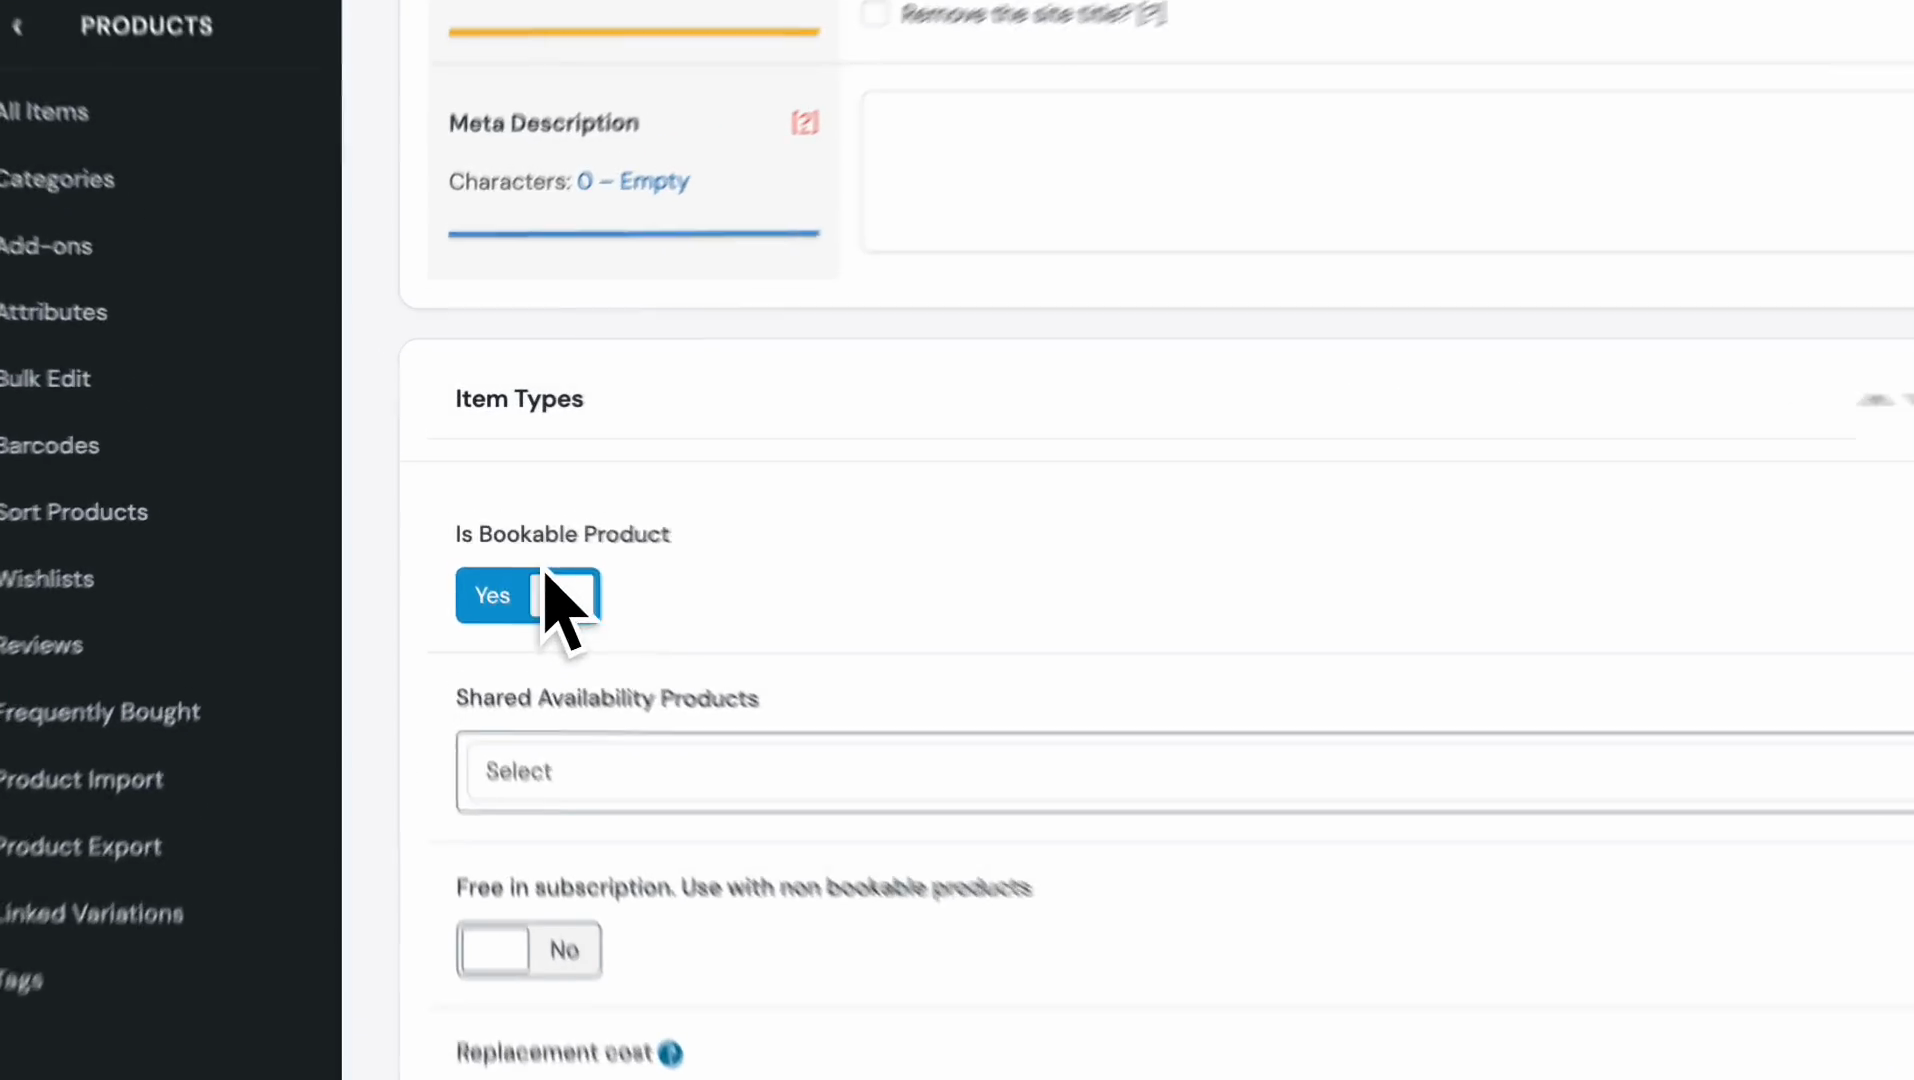The width and height of the screenshot is (1914, 1080).
Task: Click the back arrow beside PRODUCTS
Action: click(17, 27)
